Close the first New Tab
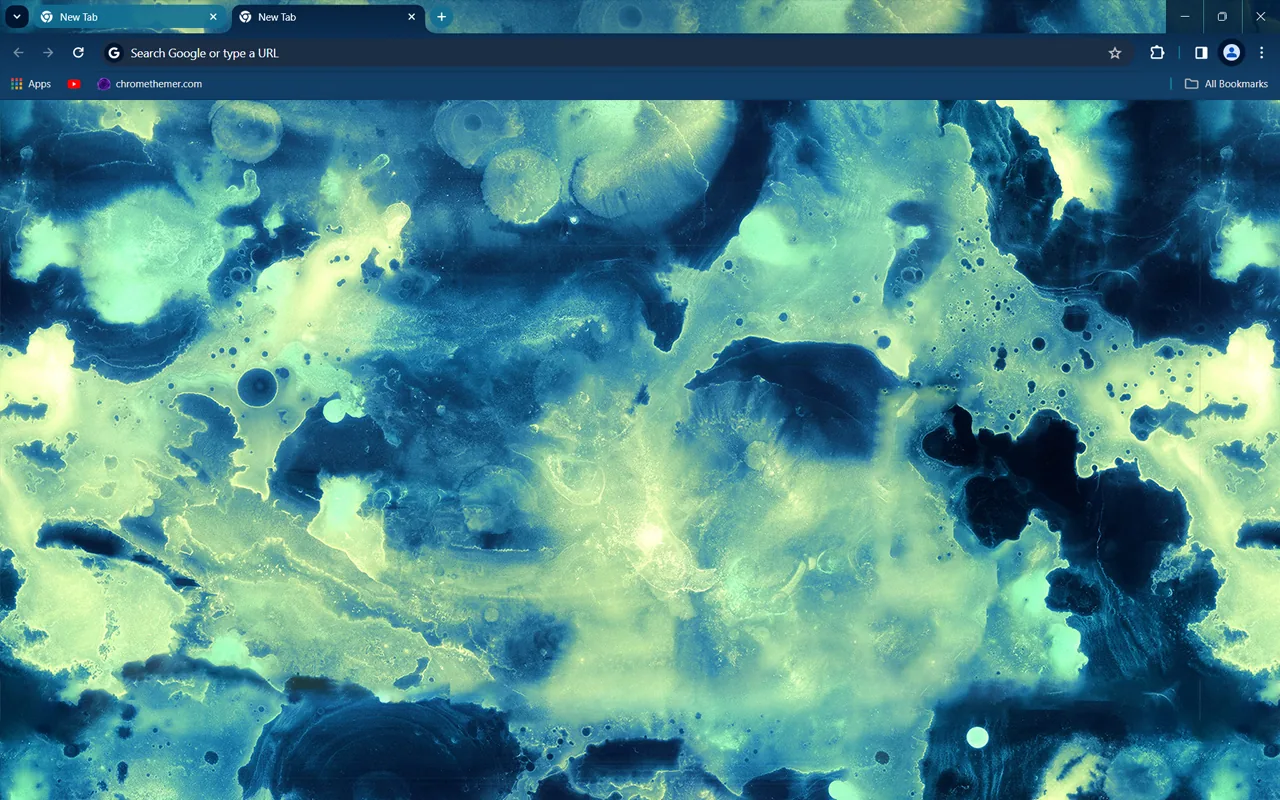Viewport: 1280px width, 800px height. [213, 17]
